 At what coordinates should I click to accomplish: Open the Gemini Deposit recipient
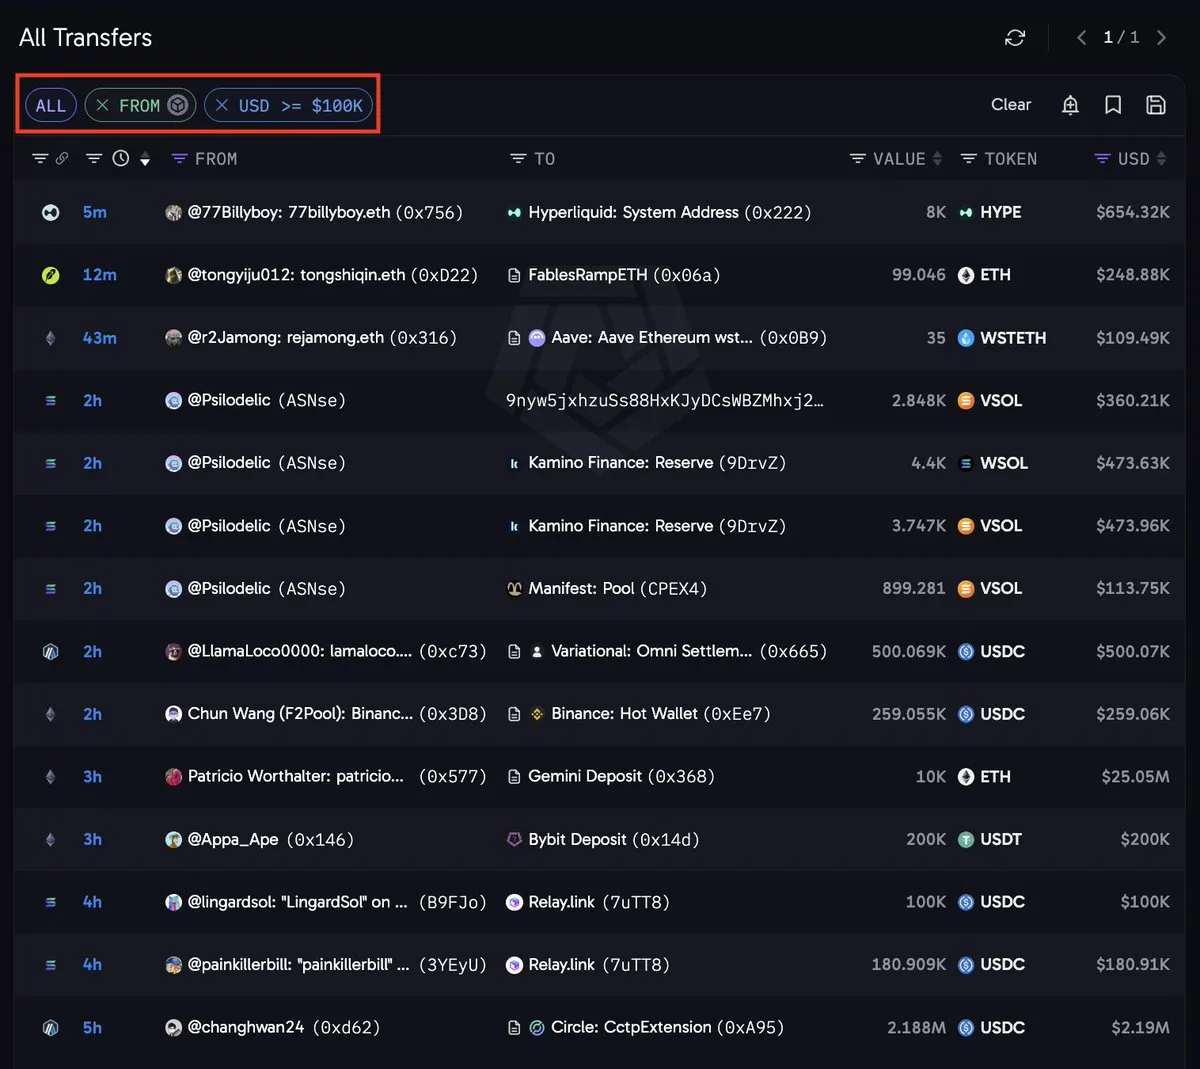[611, 776]
